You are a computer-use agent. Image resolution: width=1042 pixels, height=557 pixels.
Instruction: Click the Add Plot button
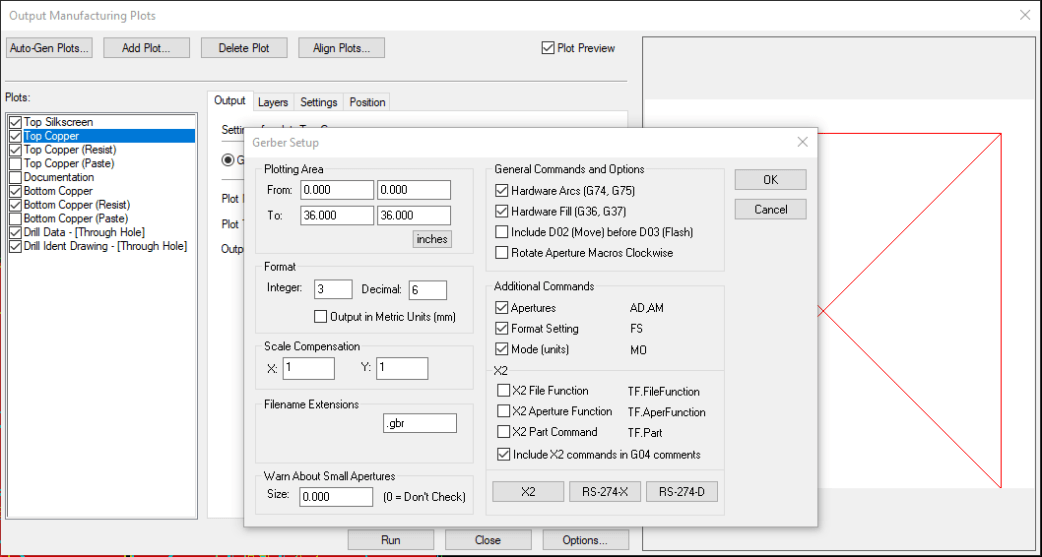click(x=146, y=48)
